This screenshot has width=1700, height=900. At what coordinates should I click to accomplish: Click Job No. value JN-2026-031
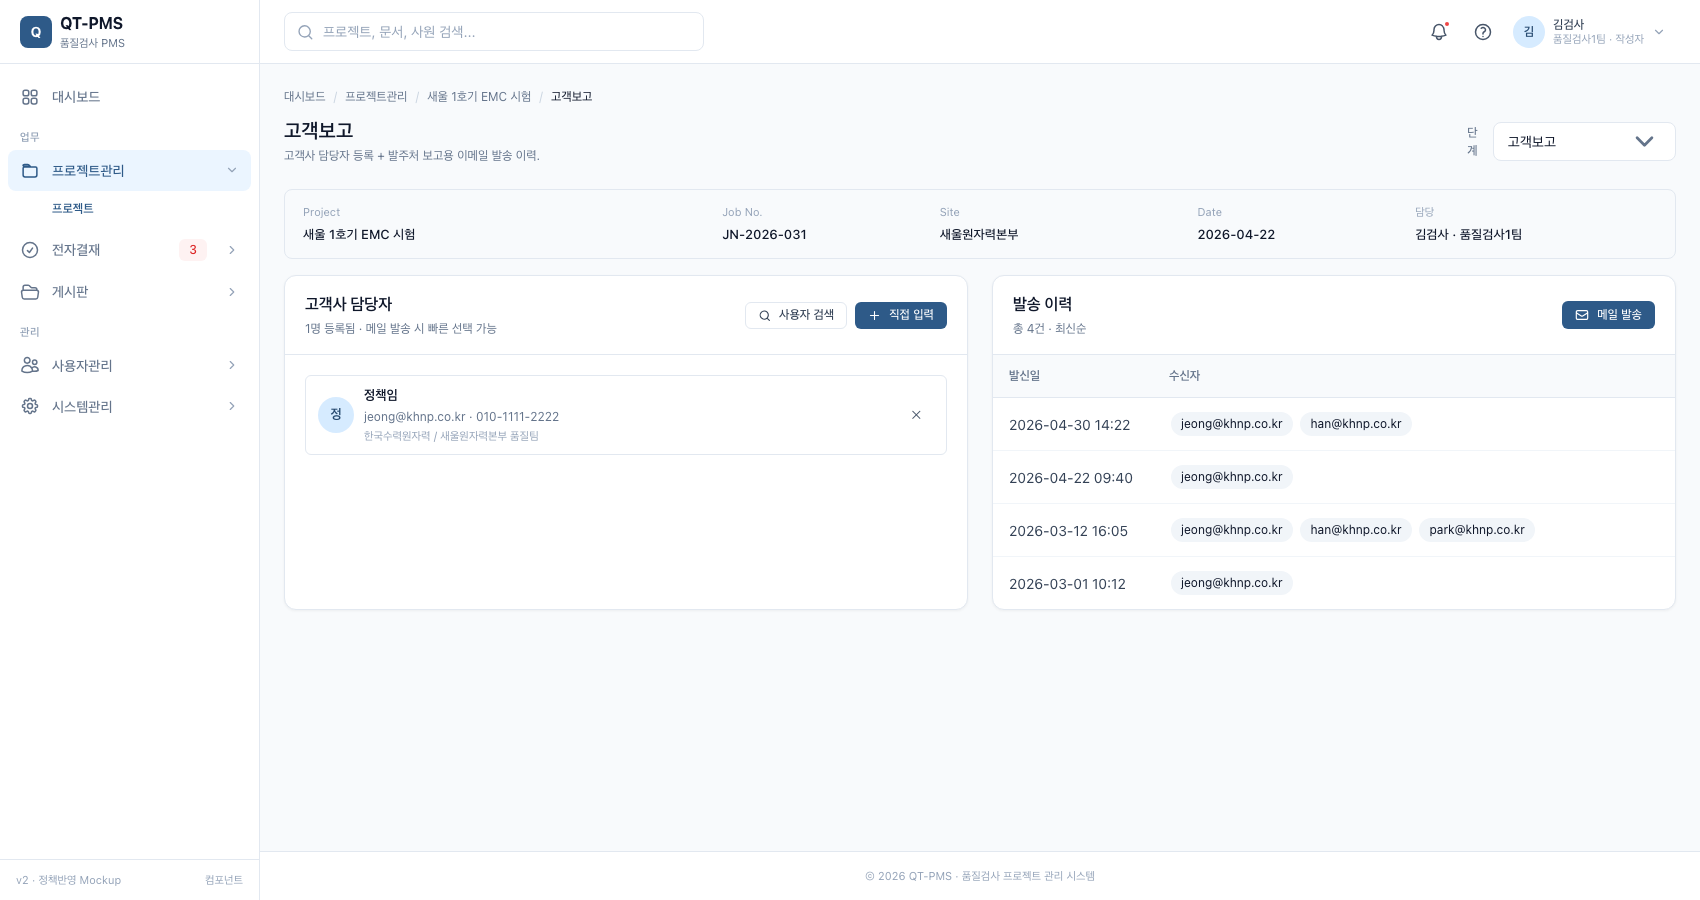tap(765, 235)
